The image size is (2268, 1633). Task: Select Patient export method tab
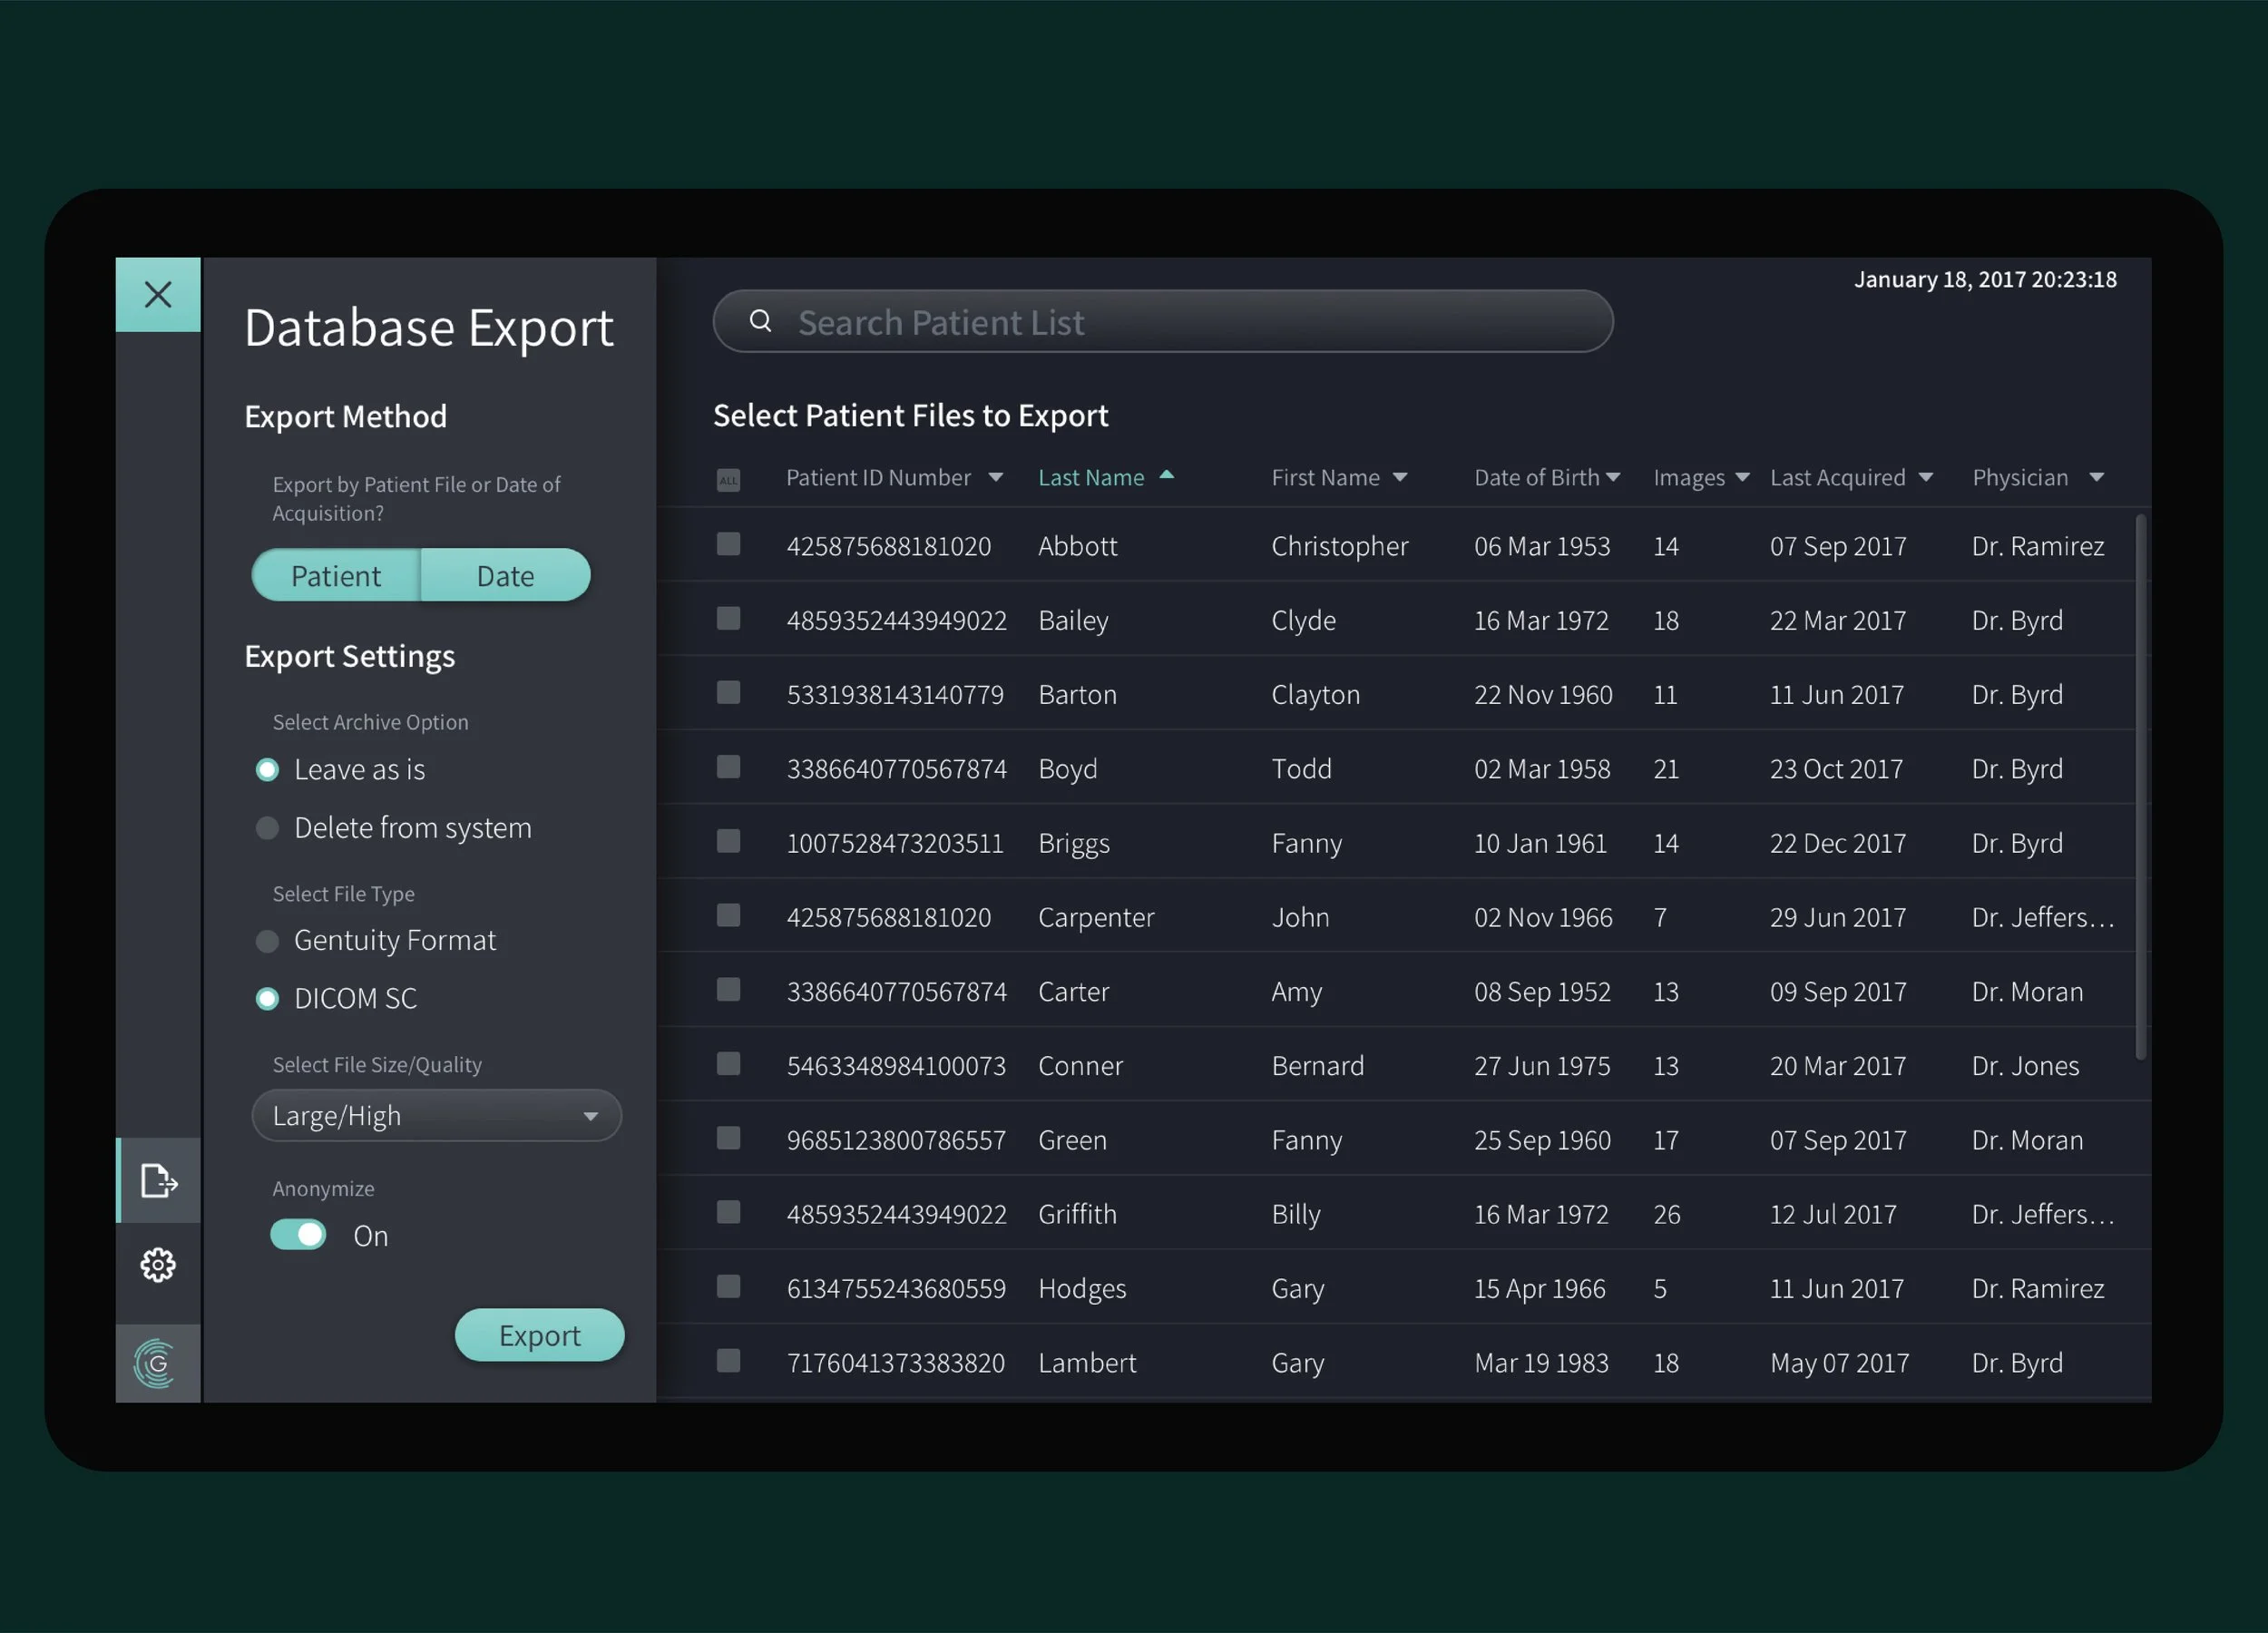click(x=336, y=576)
